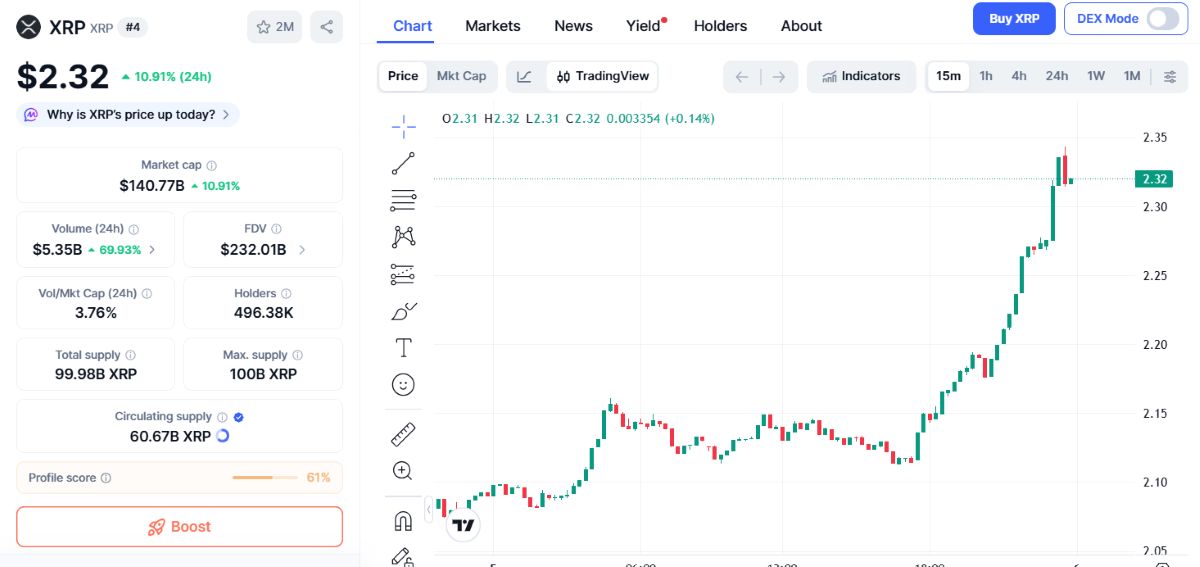This screenshot has height=567, width=1200.
Task: Expand the left panel collapse handle
Action: (428, 510)
